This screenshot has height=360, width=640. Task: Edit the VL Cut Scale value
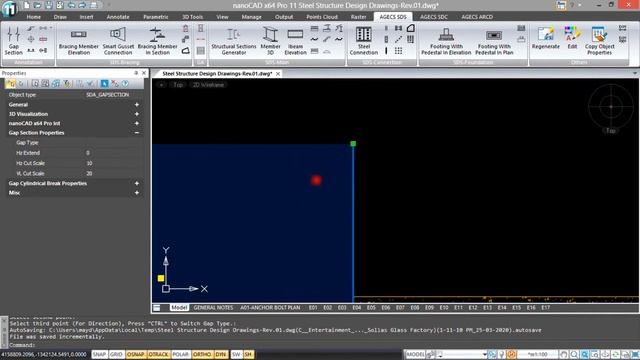point(114,173)
